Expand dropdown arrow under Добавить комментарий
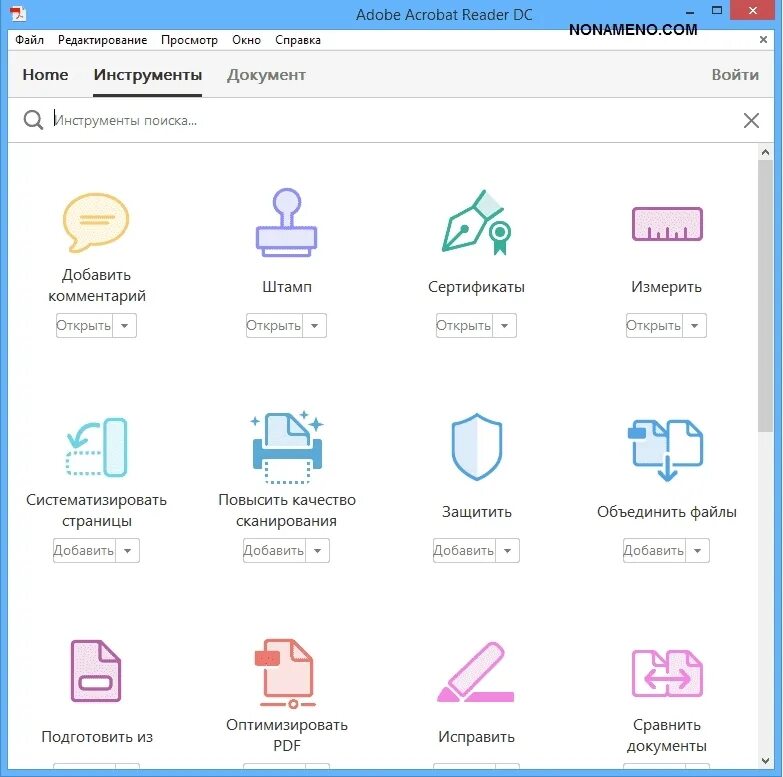 click(124, 326)
